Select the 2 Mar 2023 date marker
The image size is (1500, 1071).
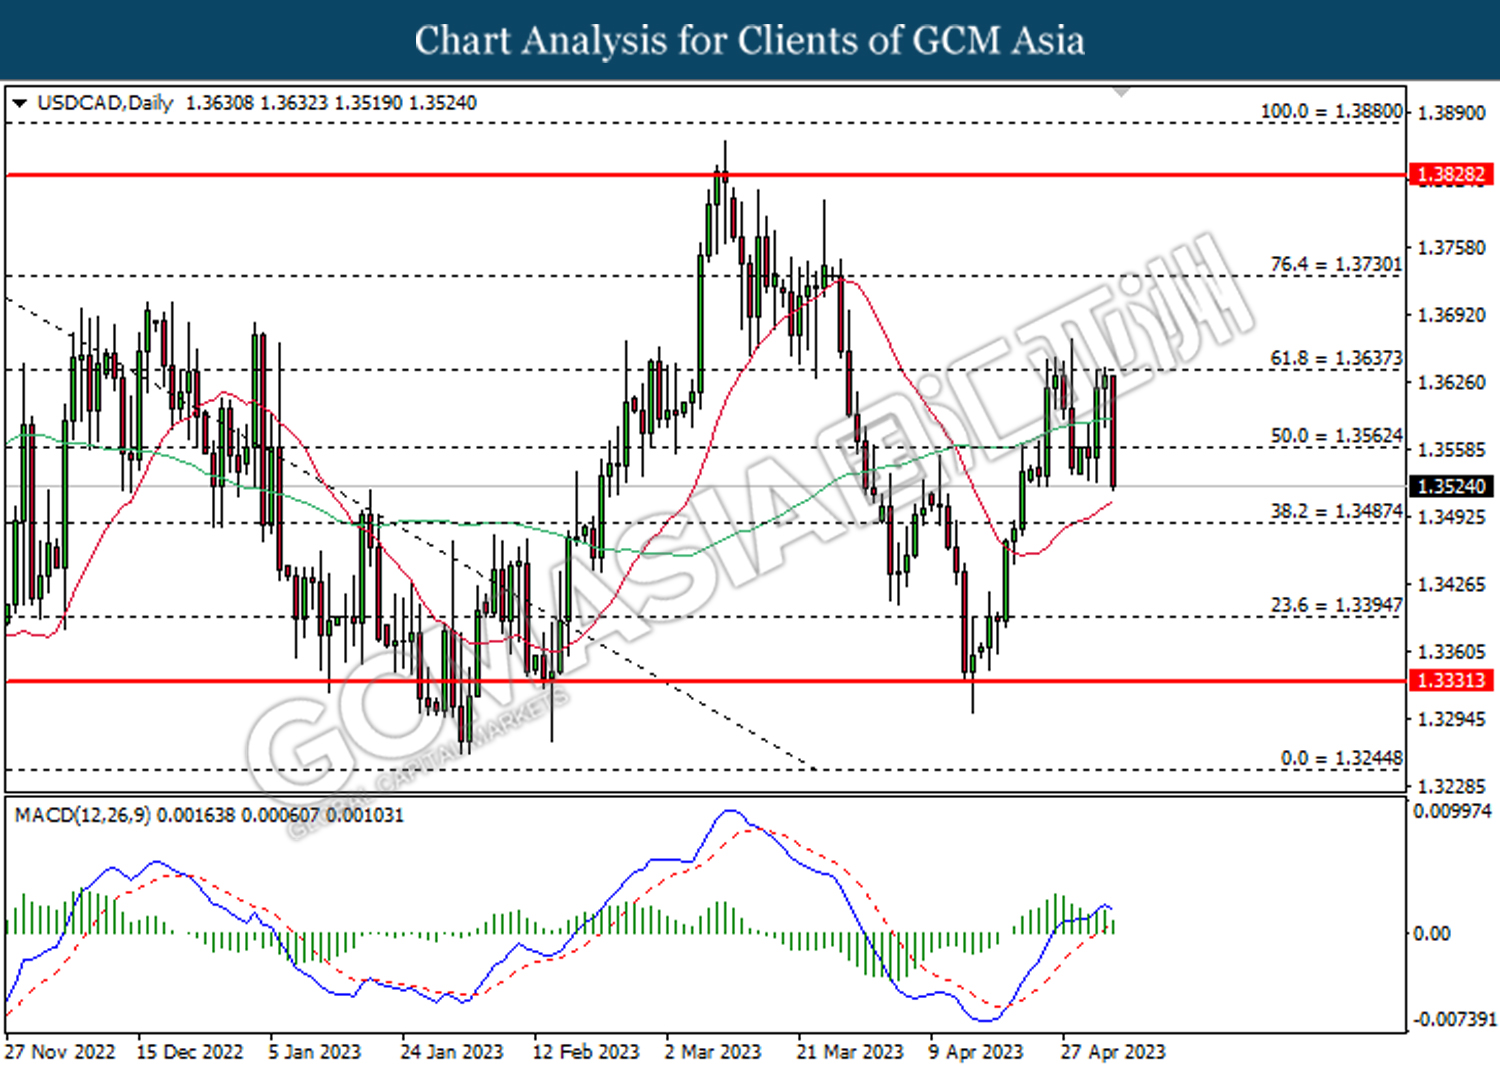(x=713, y=1052)
